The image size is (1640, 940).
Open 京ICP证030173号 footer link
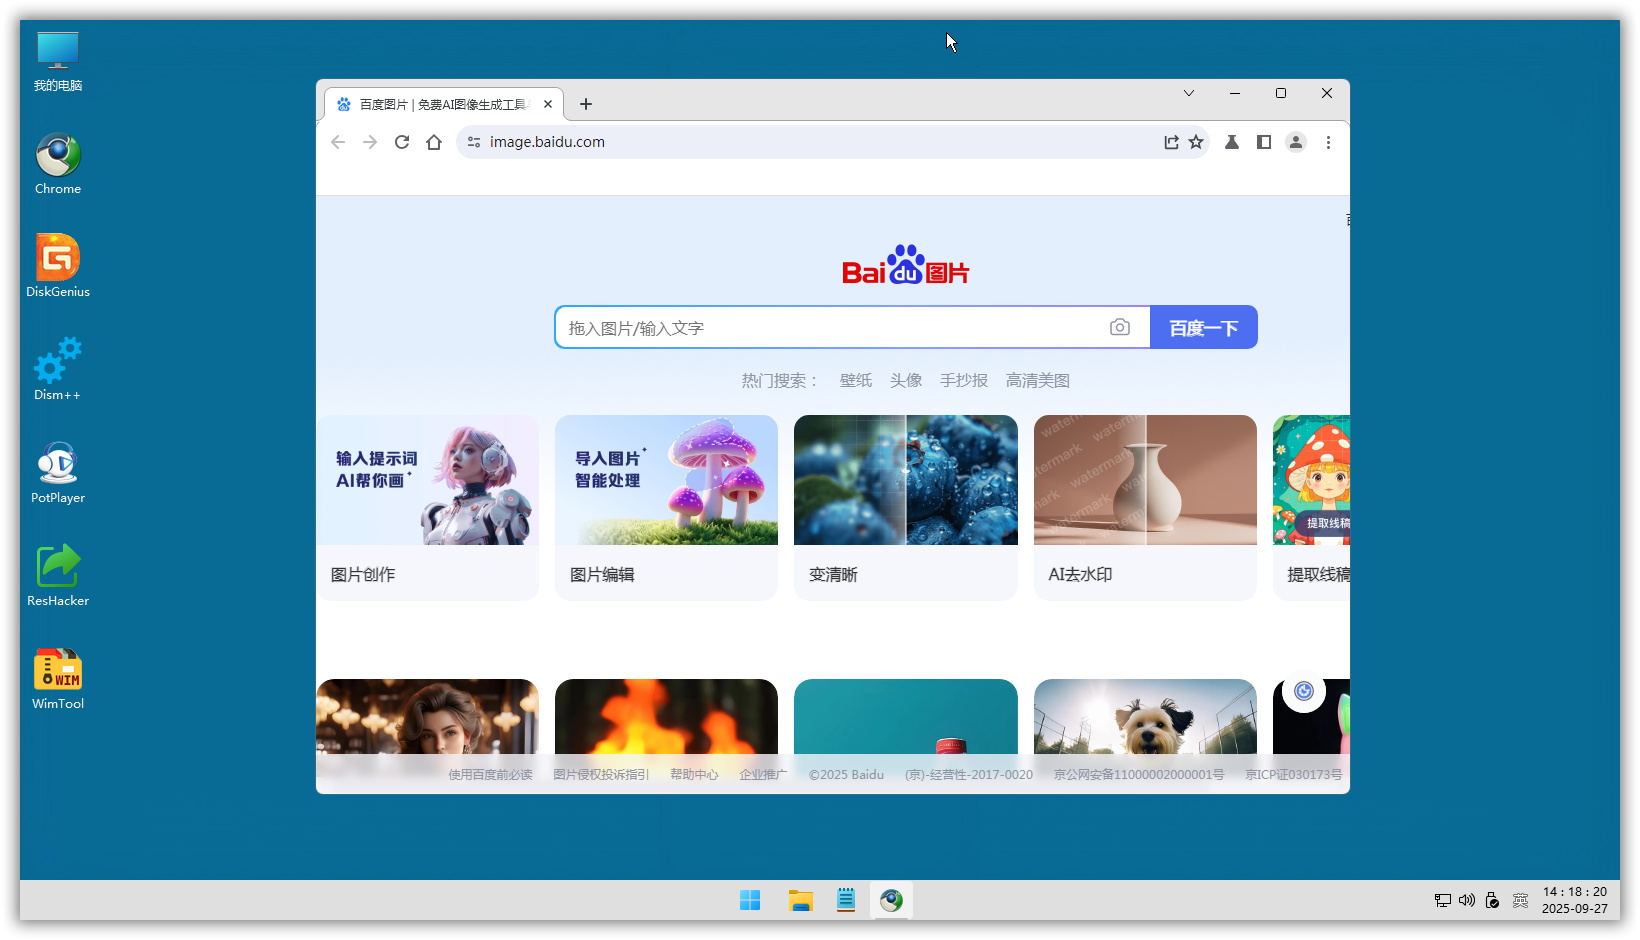point(1293,775)
